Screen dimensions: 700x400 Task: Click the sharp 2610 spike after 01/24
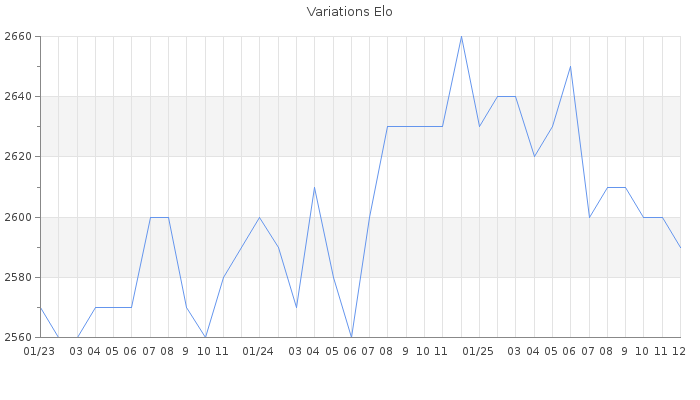click(x=314, y=187)
